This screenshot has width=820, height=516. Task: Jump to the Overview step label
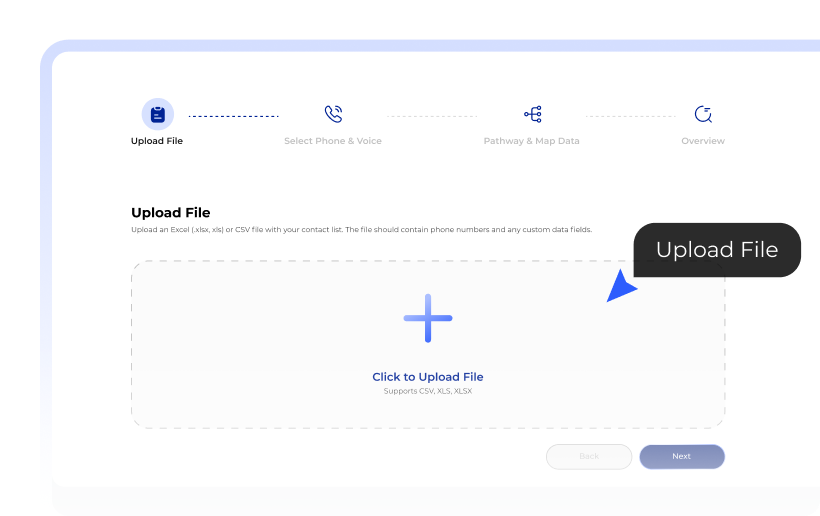(x=703, y=141)
